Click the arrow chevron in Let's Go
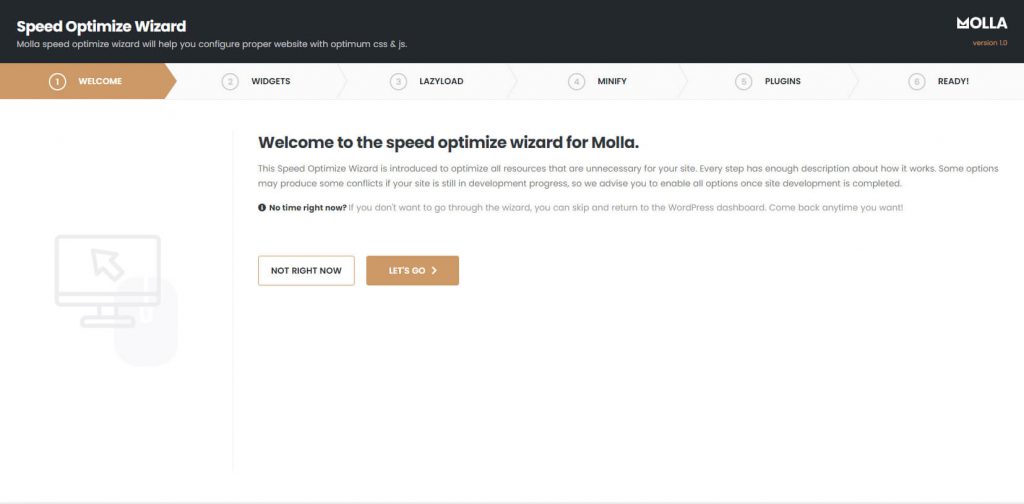 click(434, 270)
